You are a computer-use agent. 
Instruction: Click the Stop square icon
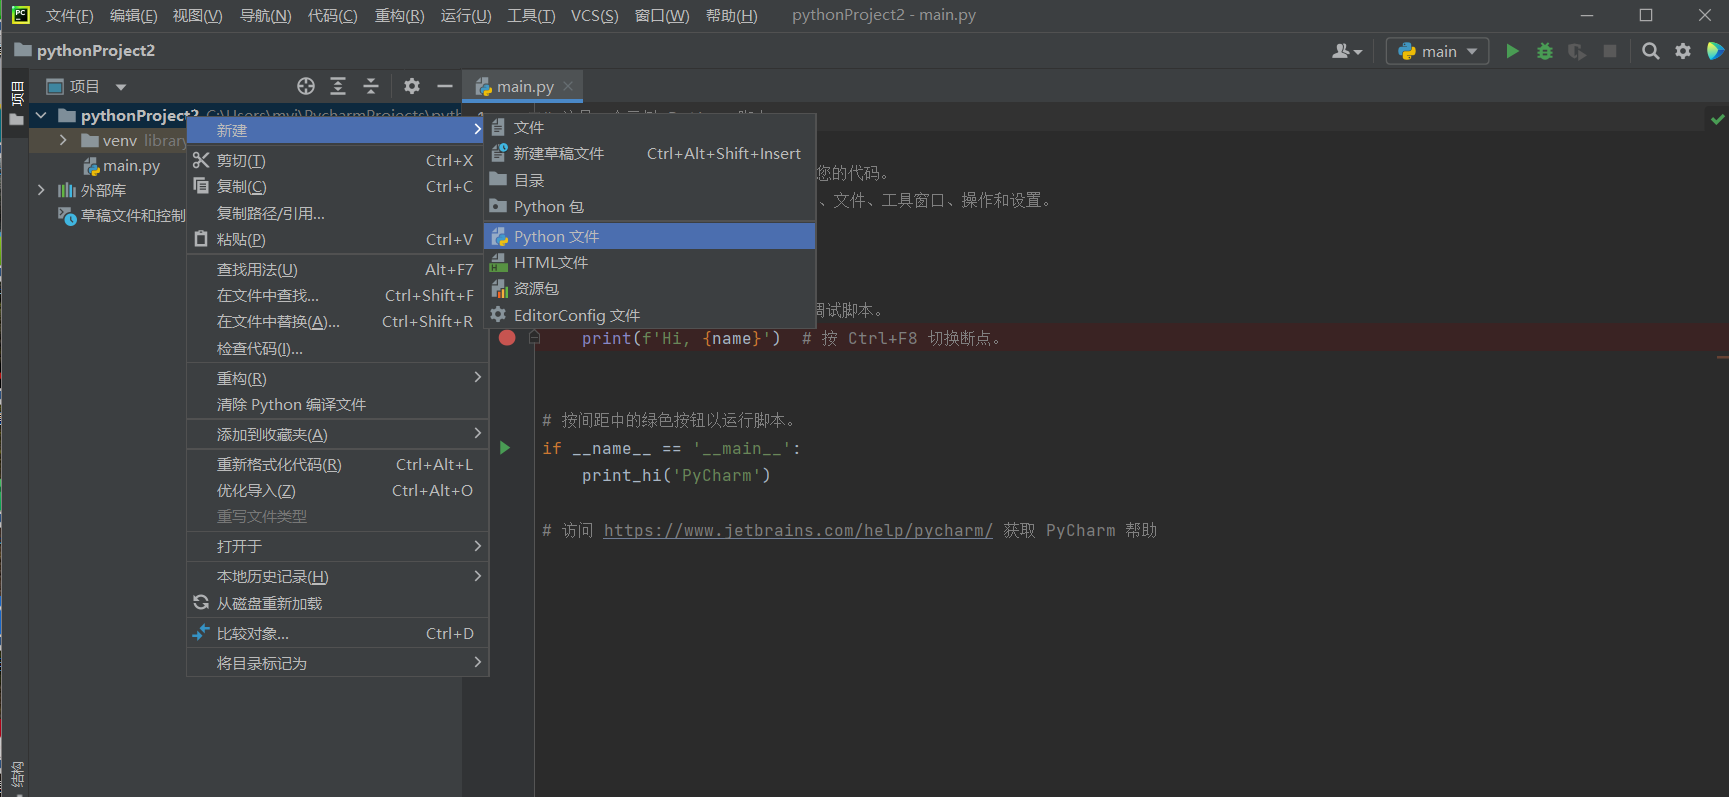point(1610,51)
